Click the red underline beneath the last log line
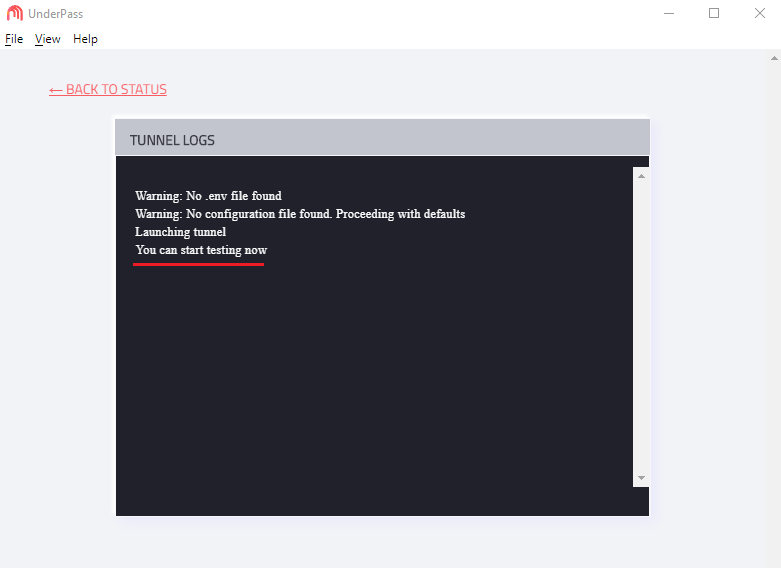Image resolution: width=781 pixels, height=568 pixels. click(198, 264)
